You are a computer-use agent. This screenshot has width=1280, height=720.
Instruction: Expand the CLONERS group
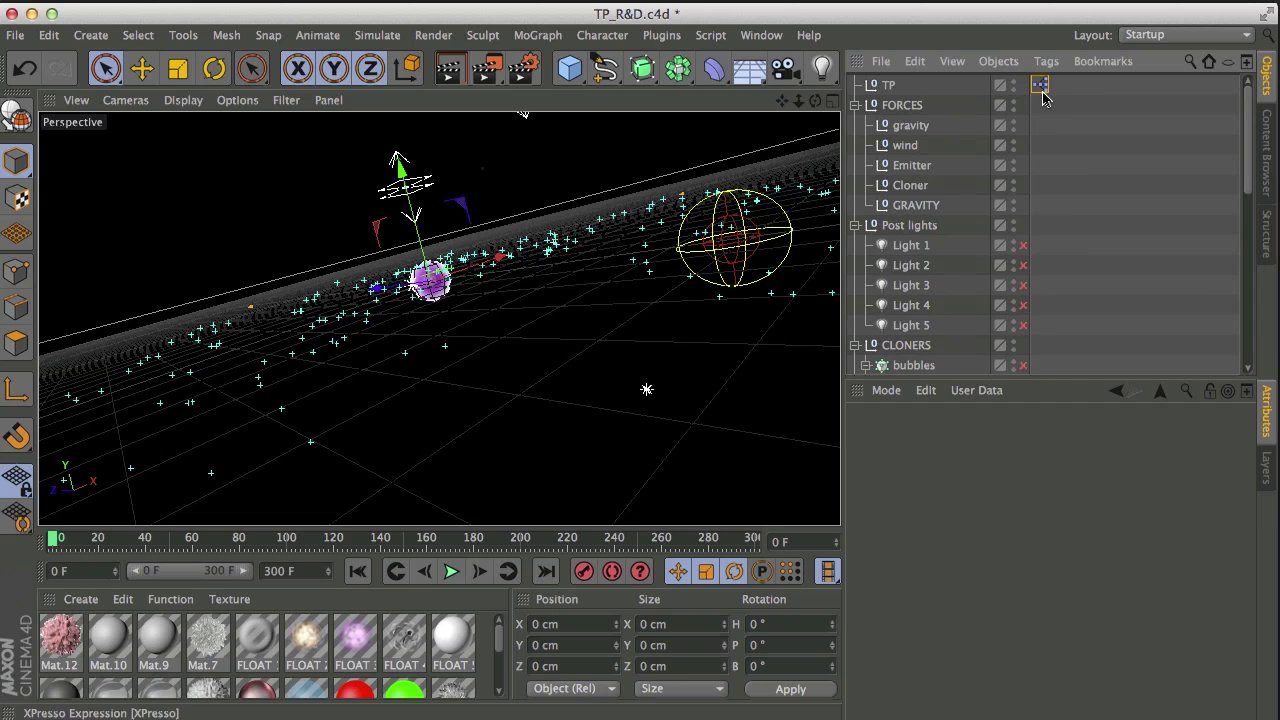click(x=855, y=345)
